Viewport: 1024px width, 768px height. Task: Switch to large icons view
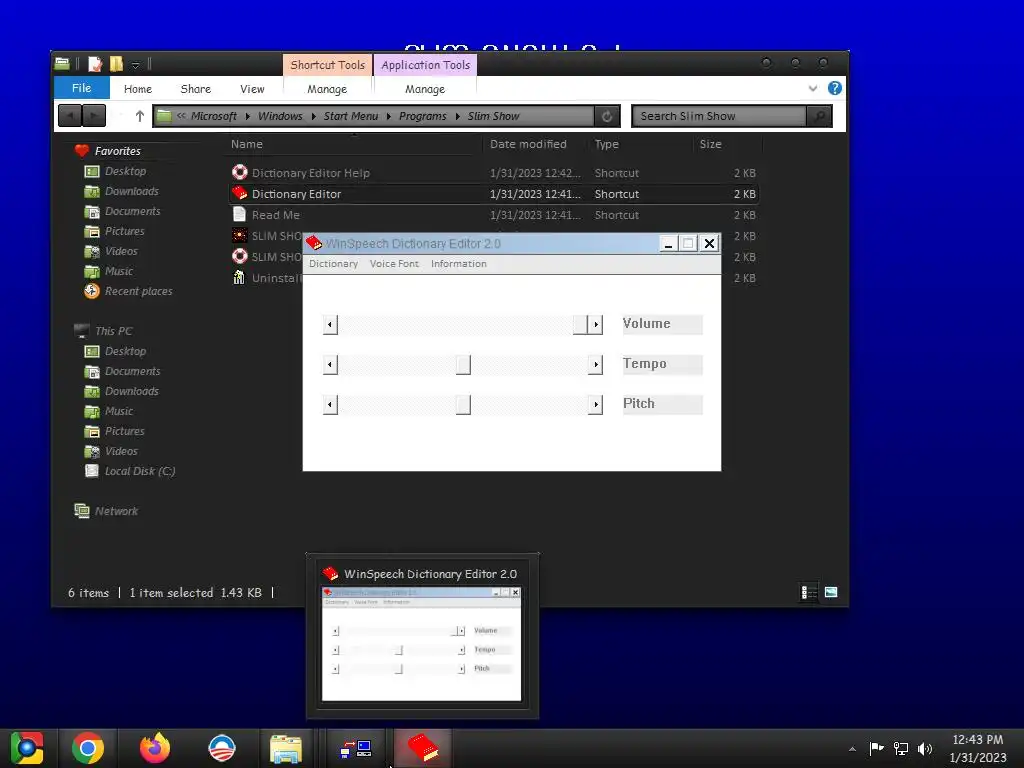831,592
